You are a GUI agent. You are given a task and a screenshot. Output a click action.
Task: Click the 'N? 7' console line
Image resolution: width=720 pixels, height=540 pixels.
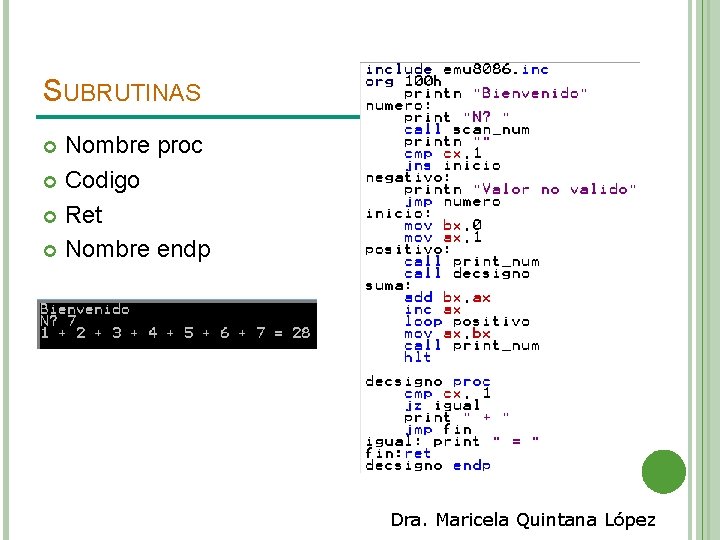point(58,320)
